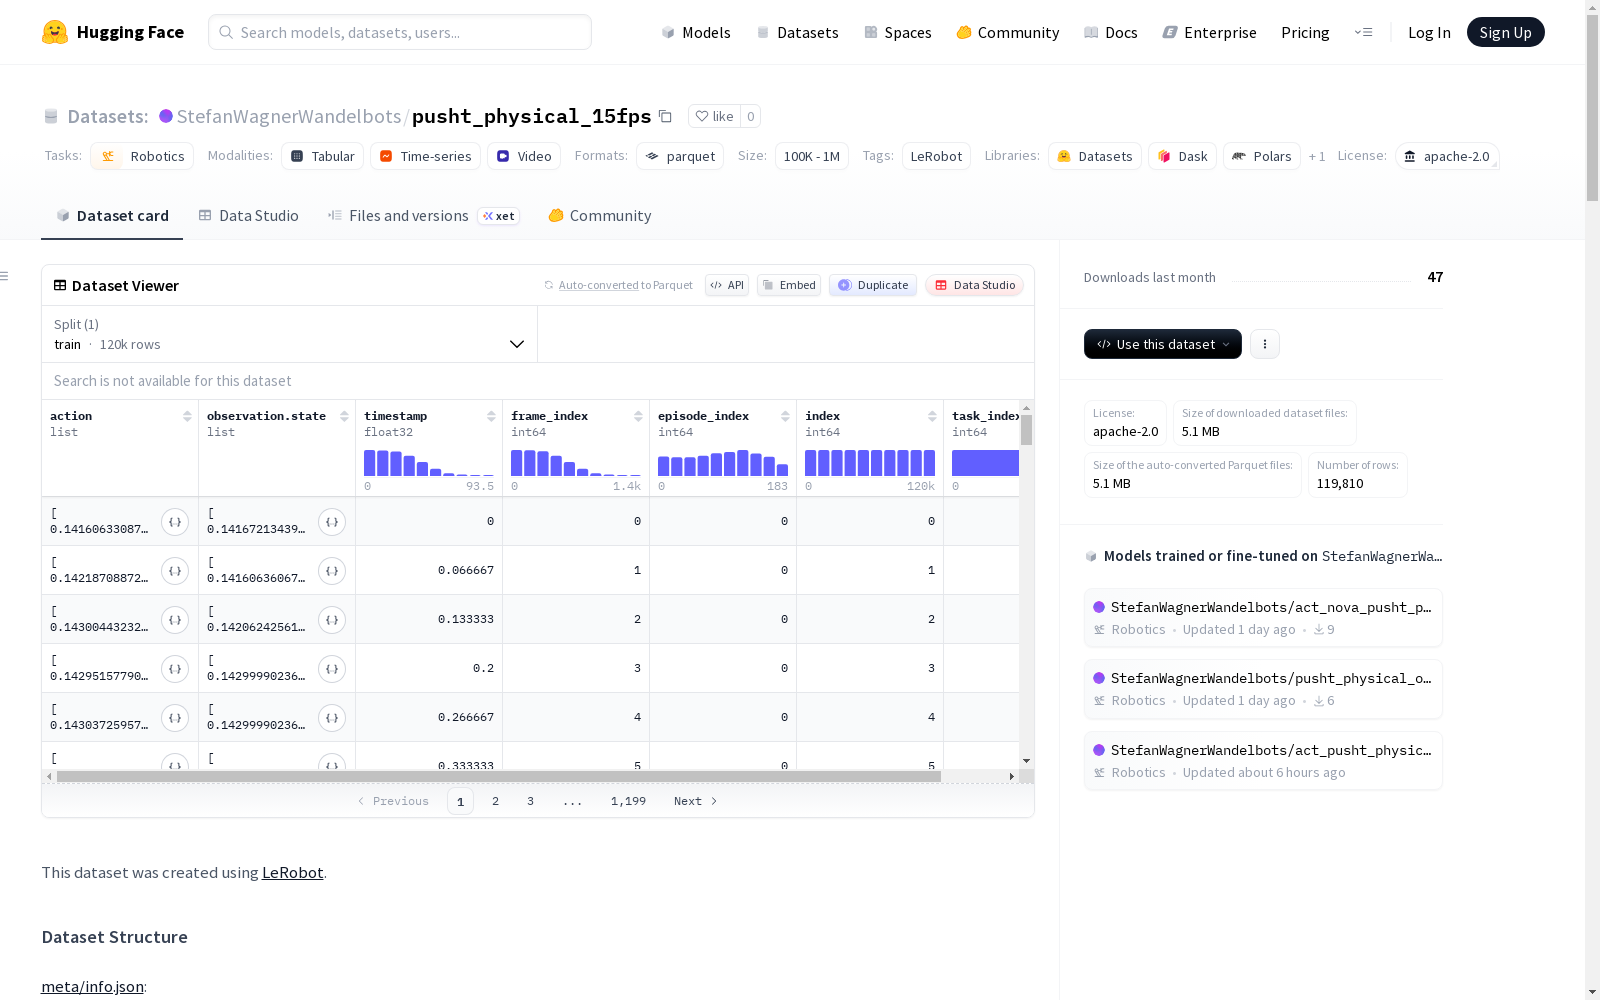The height and width of the screenshot is (1000, 1600).
Task: Open Data Studio from the viewer header
Action: coord(974,285)
